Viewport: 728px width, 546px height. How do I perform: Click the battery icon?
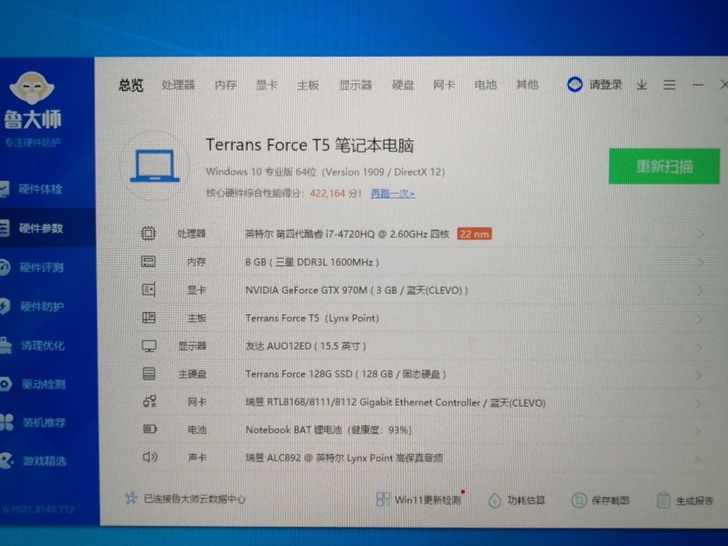coord(150,429)
